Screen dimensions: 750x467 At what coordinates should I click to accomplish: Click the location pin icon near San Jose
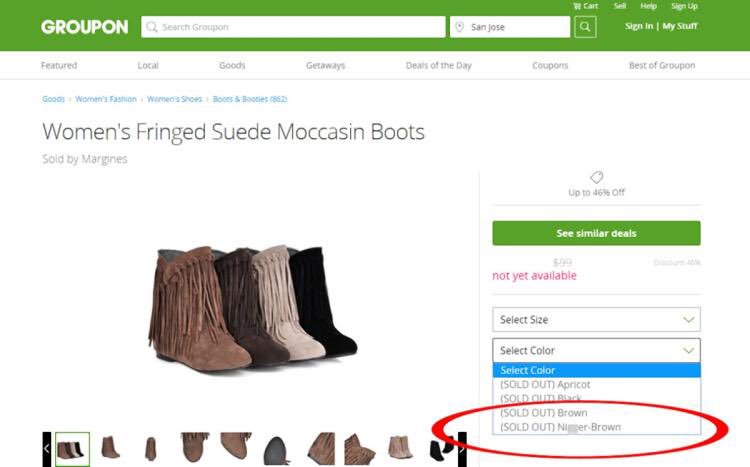click(460, 27)
